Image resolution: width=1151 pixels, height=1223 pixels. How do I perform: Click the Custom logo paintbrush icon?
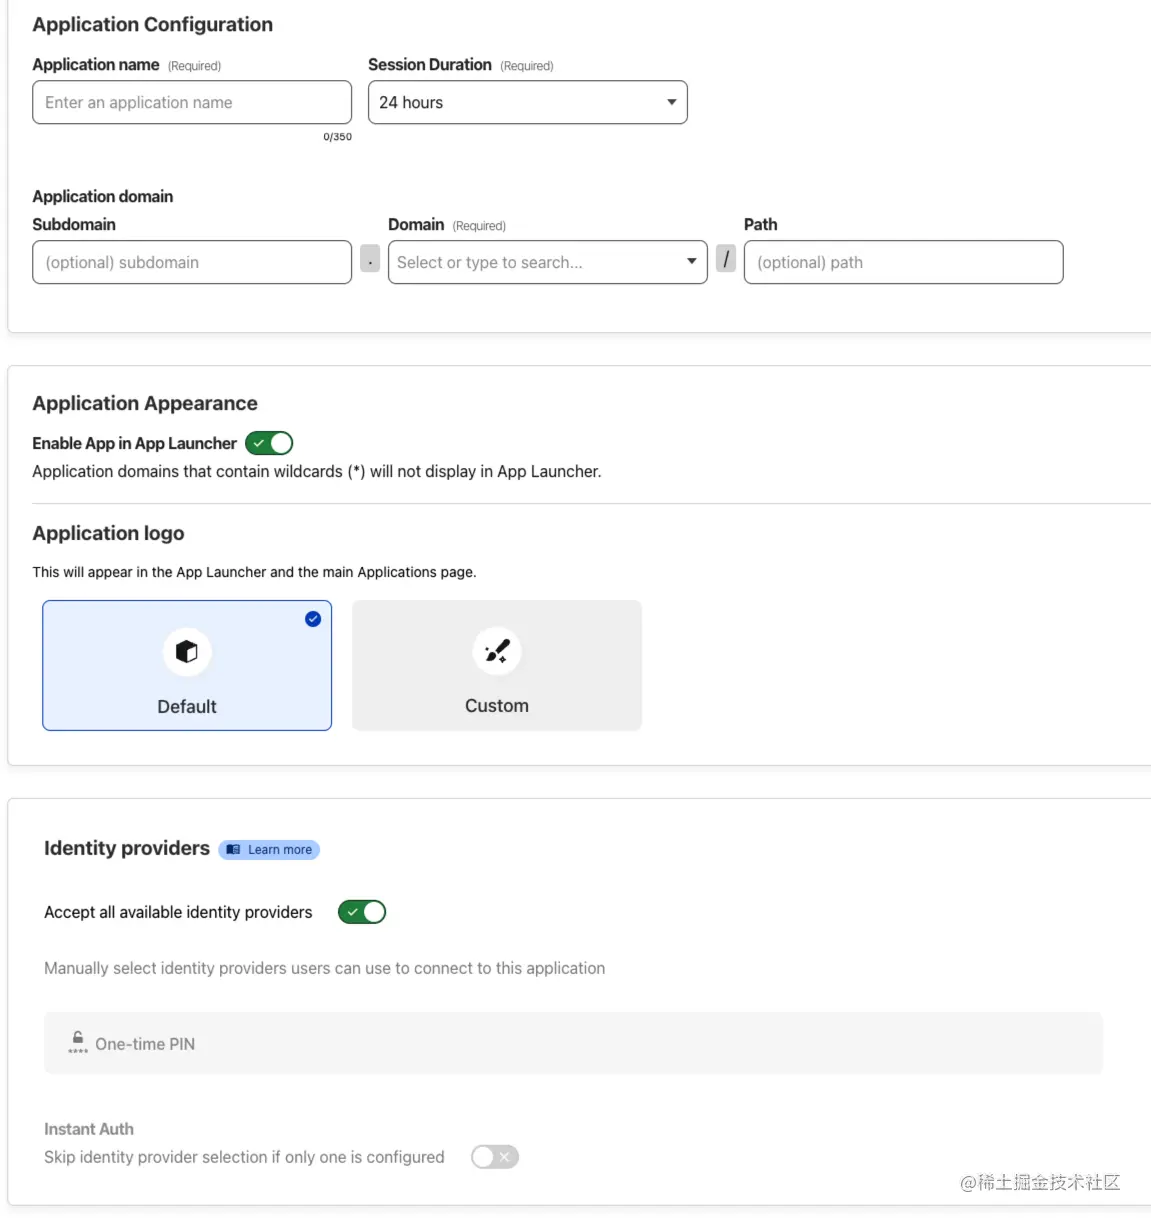pyautogui.click(x=497, y=652)
